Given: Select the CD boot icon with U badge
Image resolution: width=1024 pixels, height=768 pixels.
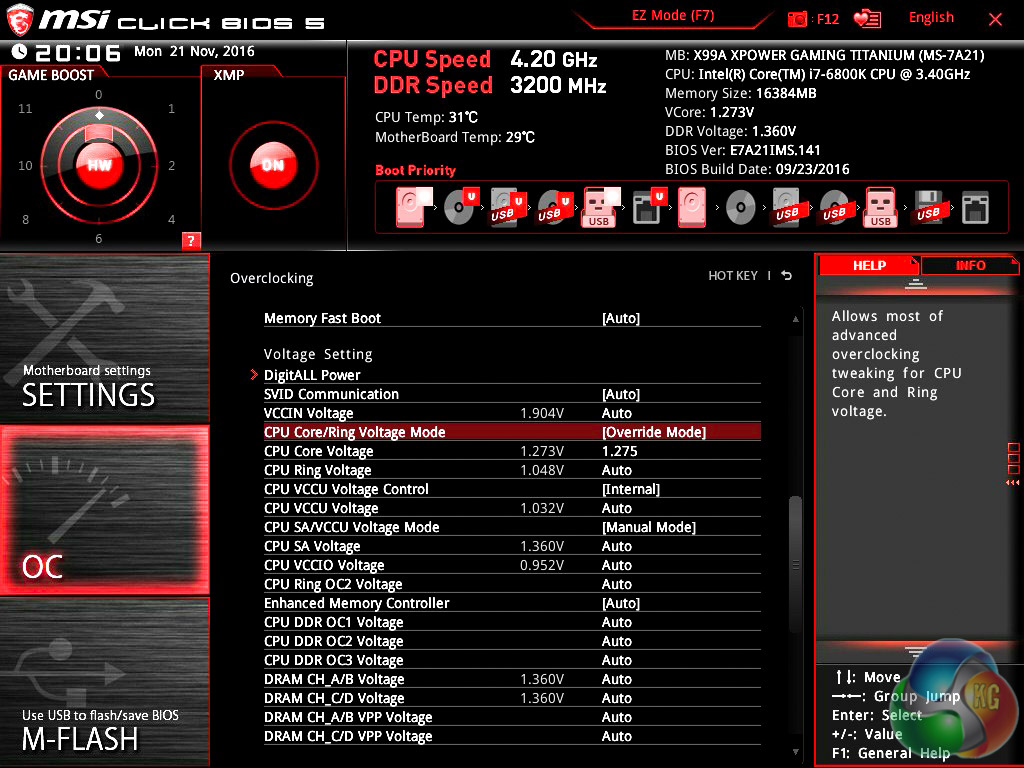Looking at the screenshot, I should [461, 207].
